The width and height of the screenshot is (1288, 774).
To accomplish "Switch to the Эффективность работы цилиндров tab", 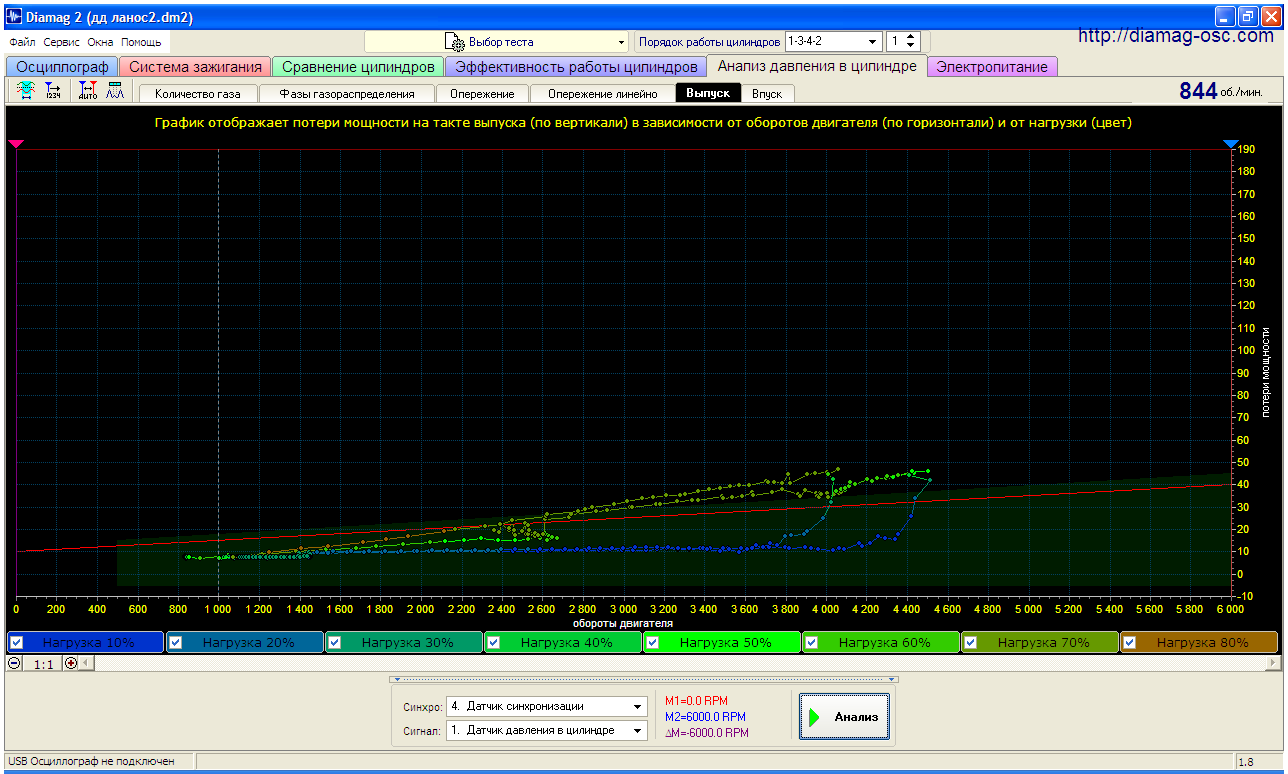I will click(576, 67).
